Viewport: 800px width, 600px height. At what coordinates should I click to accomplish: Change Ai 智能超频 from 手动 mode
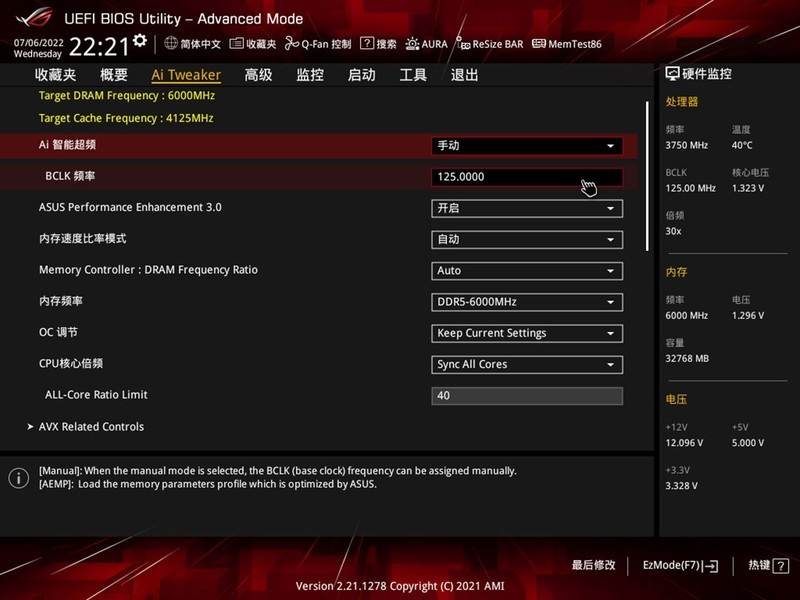(x=527, y=146)
